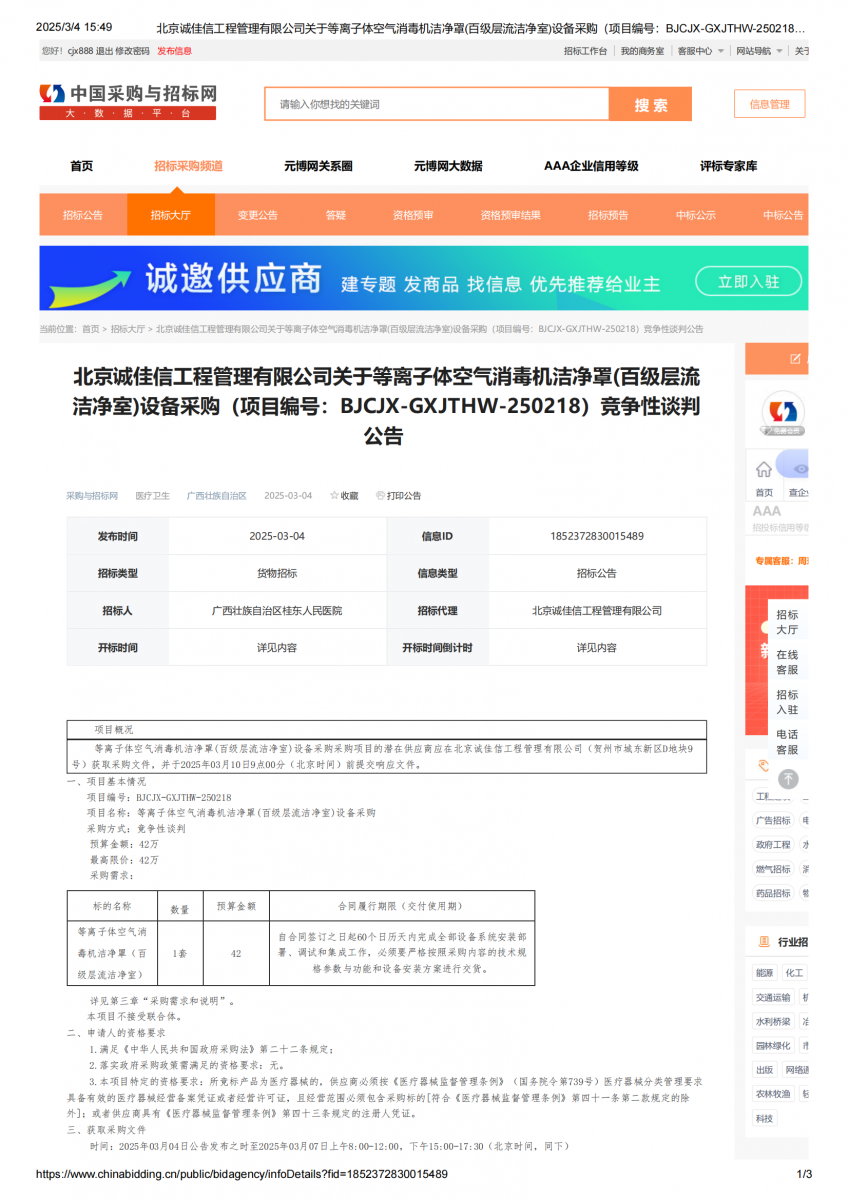Screen dimensions: 848x1200
Task: Open the 招标采购频道 menu
Action: tap(188, 166)
